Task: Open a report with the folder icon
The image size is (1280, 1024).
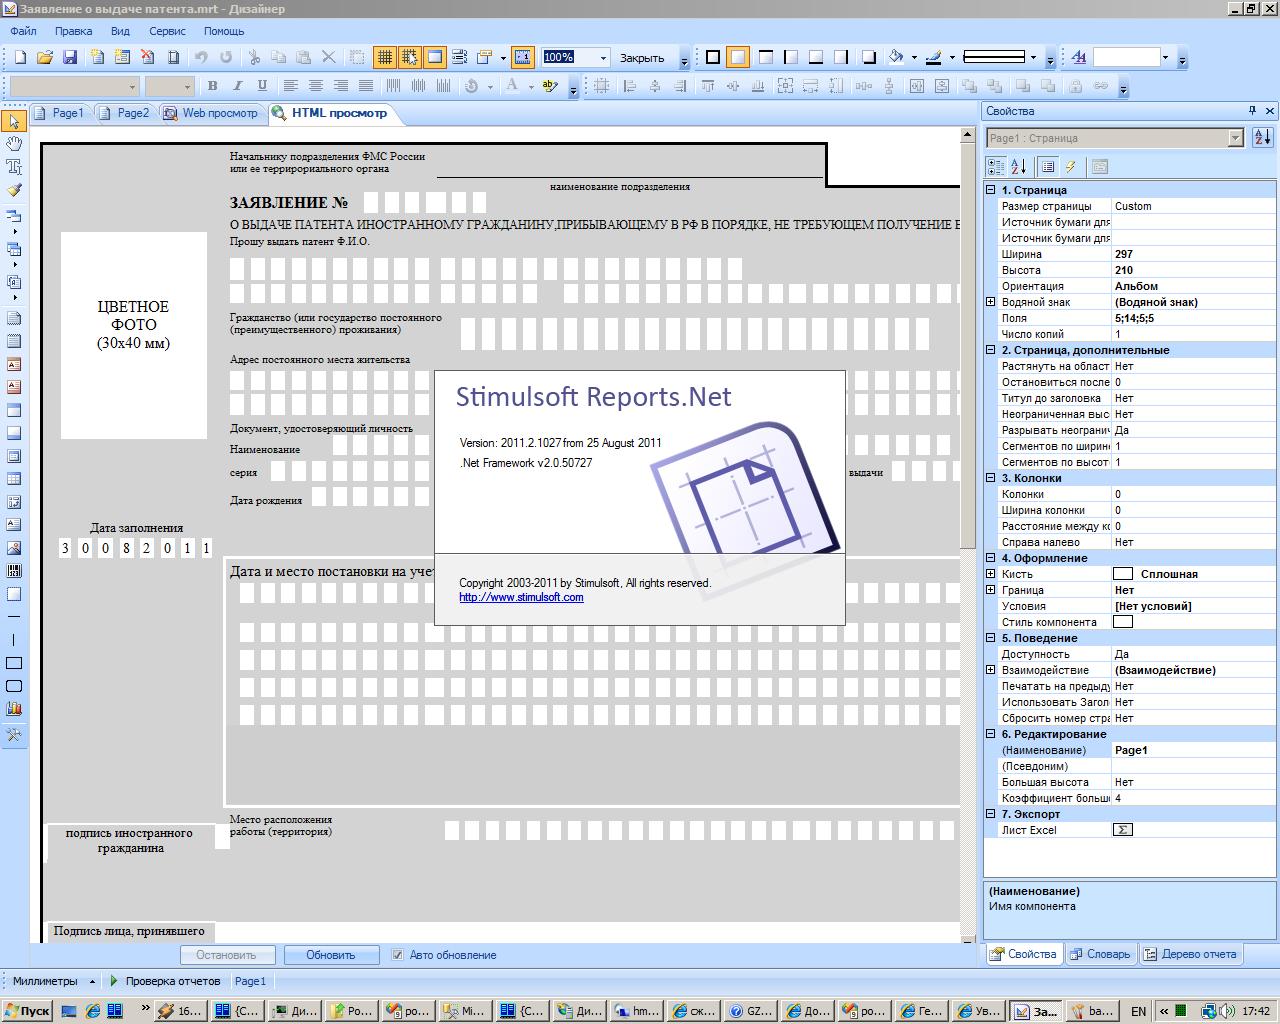Action: coord(45,58)
